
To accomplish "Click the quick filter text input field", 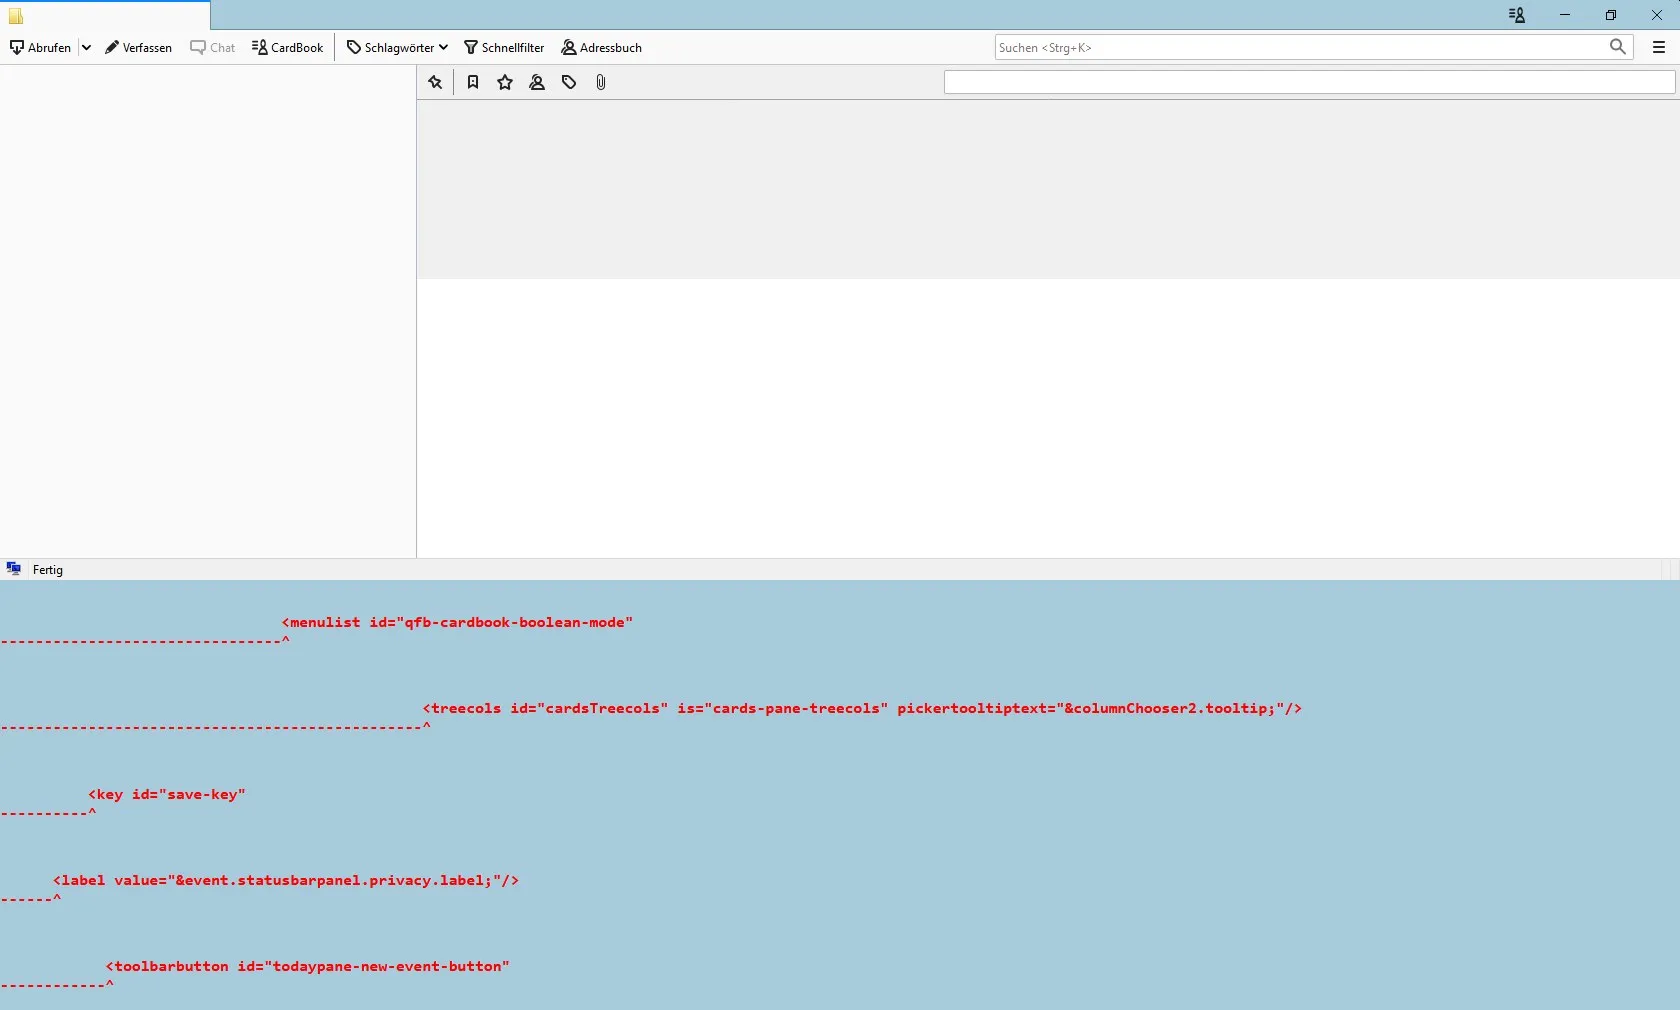I will click(x=1309, y=82).
